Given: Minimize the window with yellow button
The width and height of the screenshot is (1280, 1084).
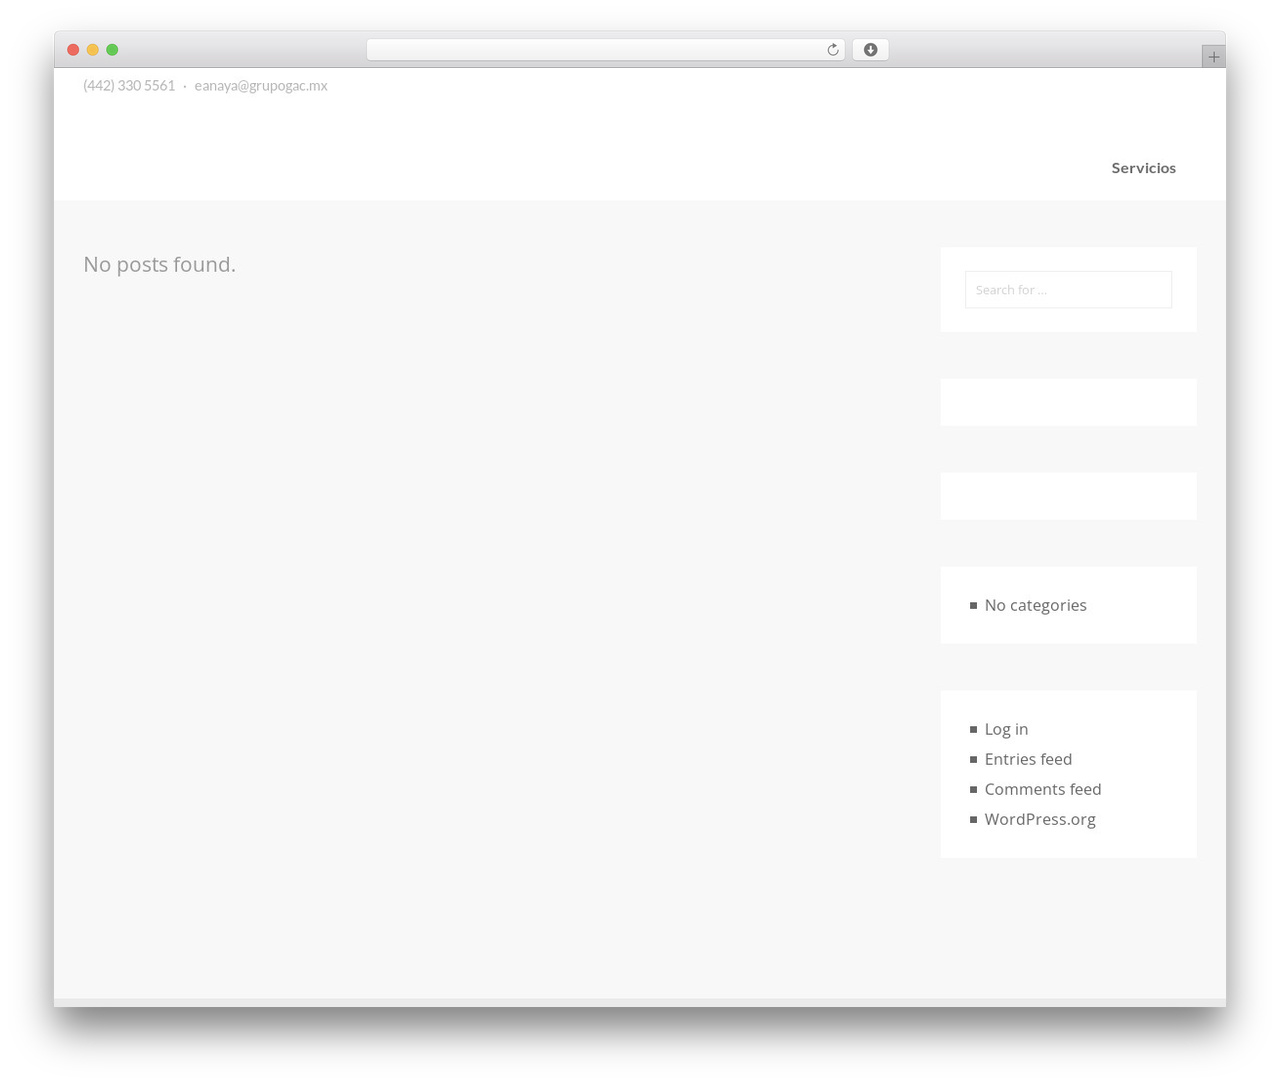Looking at the screenshot, I should pyautogui.click(x=93, y=50).
